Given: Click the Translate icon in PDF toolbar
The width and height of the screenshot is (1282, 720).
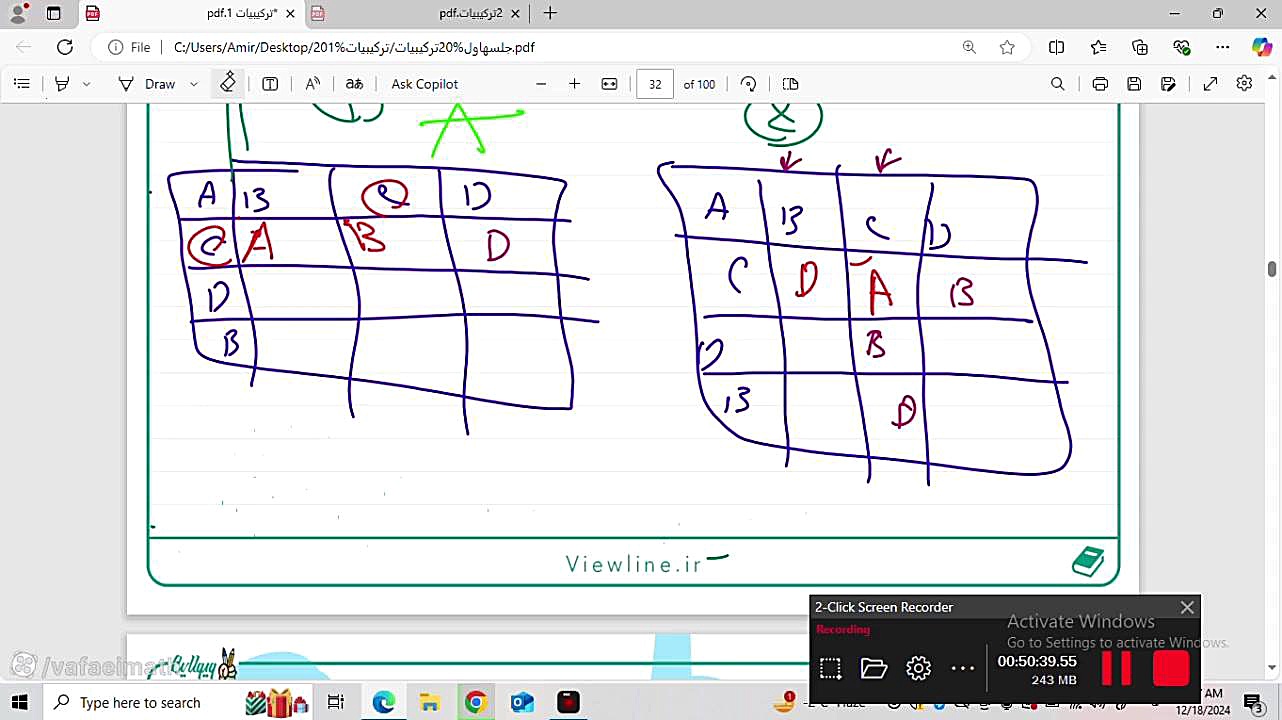Looking at the screenshot, I should 354,84.
